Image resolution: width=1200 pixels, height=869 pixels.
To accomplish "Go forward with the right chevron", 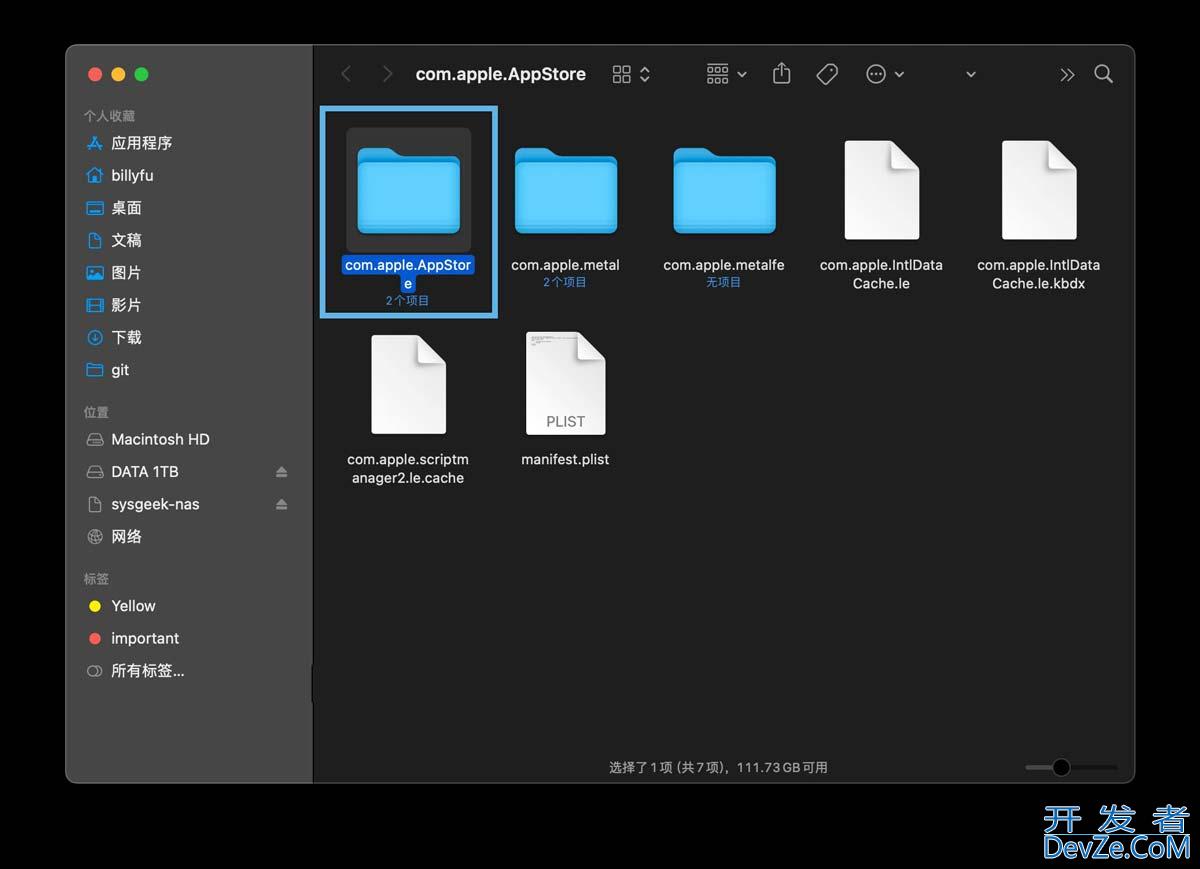I will [387, 74].
